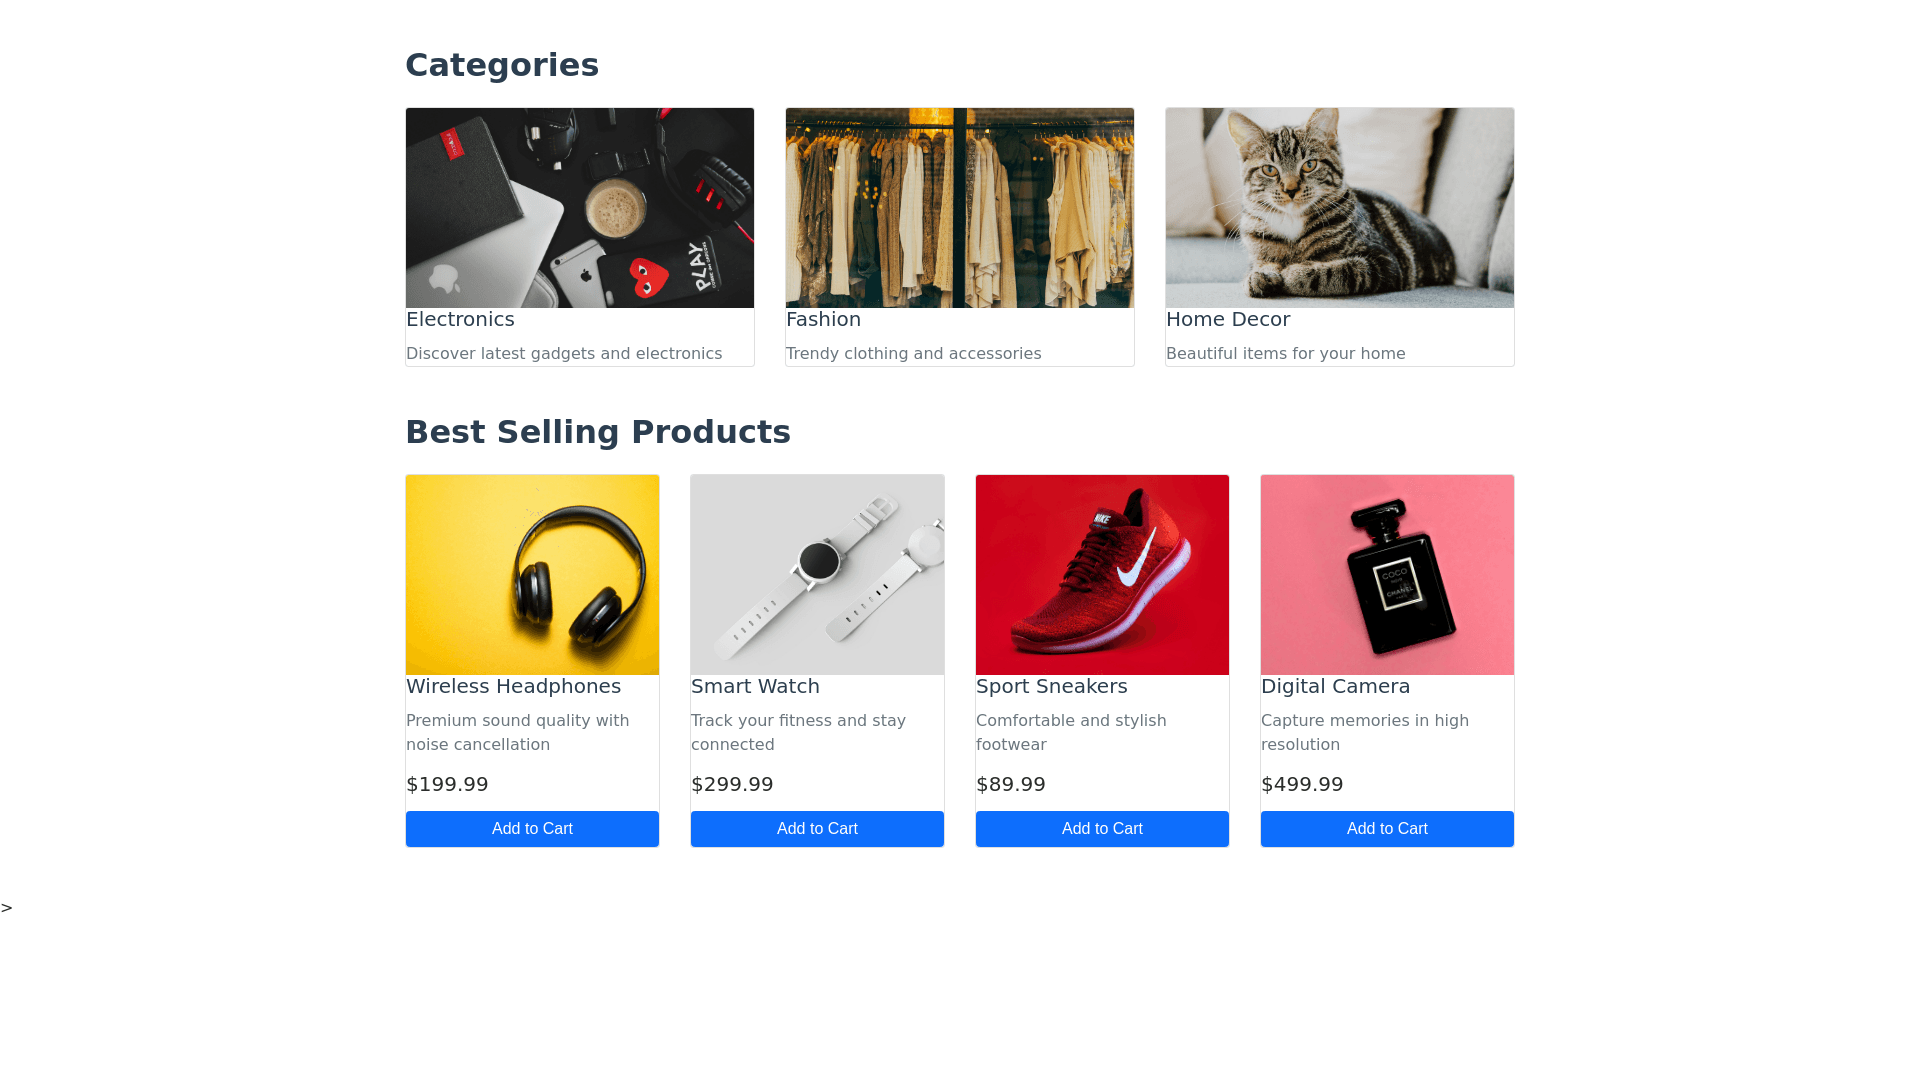Click the Wireless Headphones product photo
The width and height of the screenshot is (1920, 1080).
coord(532,575)
